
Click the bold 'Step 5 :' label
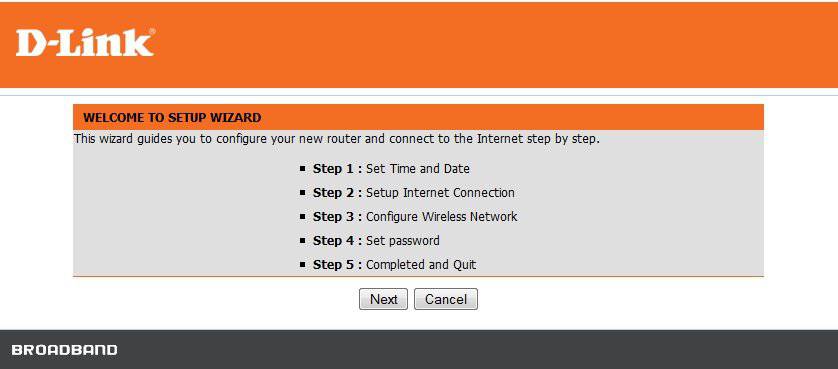click(337, 265)
